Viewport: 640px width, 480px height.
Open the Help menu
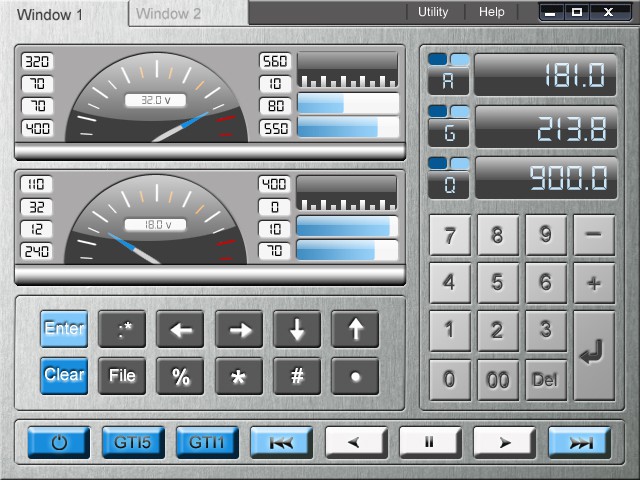(x=492, y=12)
